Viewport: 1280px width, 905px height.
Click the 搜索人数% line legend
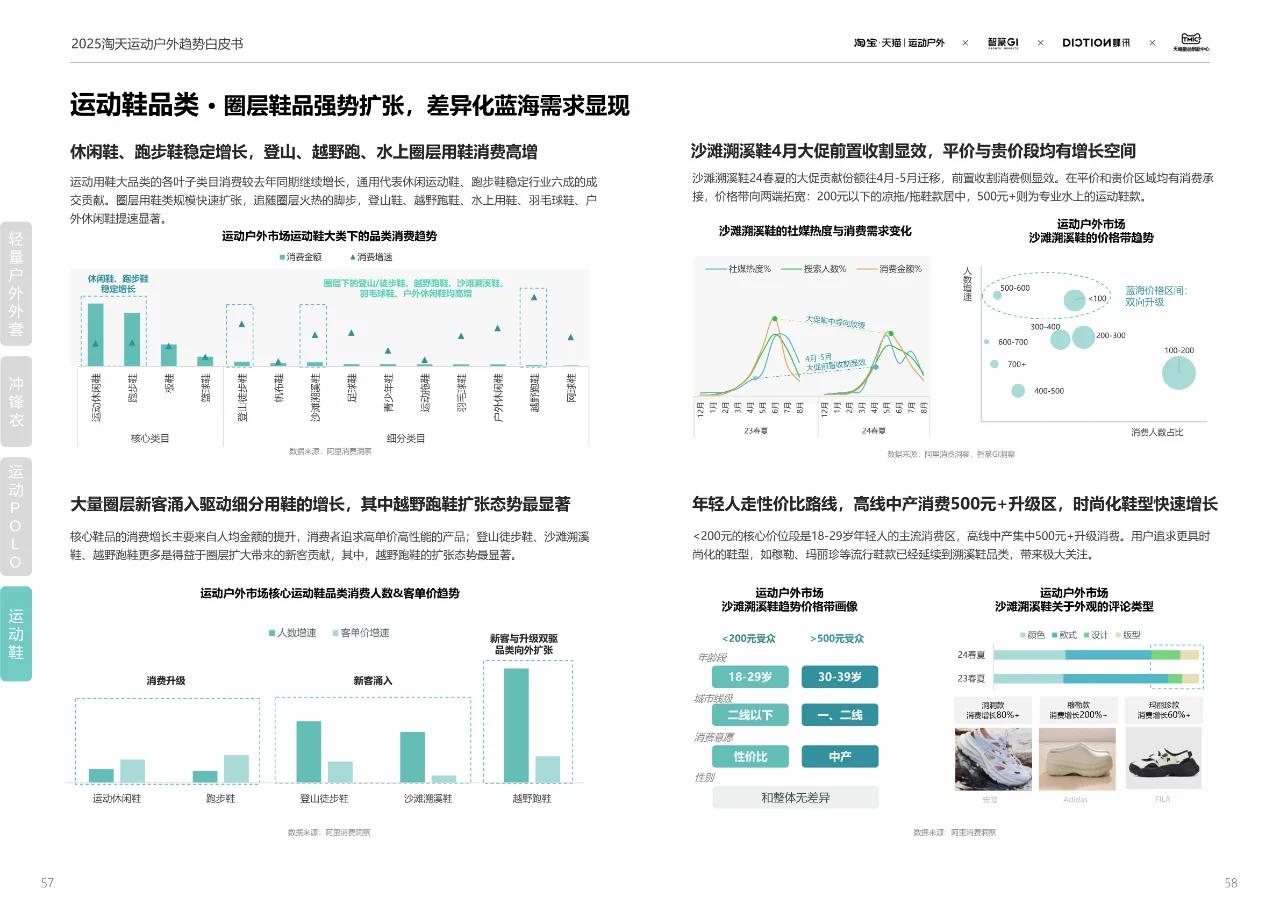pyautogui.click(x=813, y=269)
